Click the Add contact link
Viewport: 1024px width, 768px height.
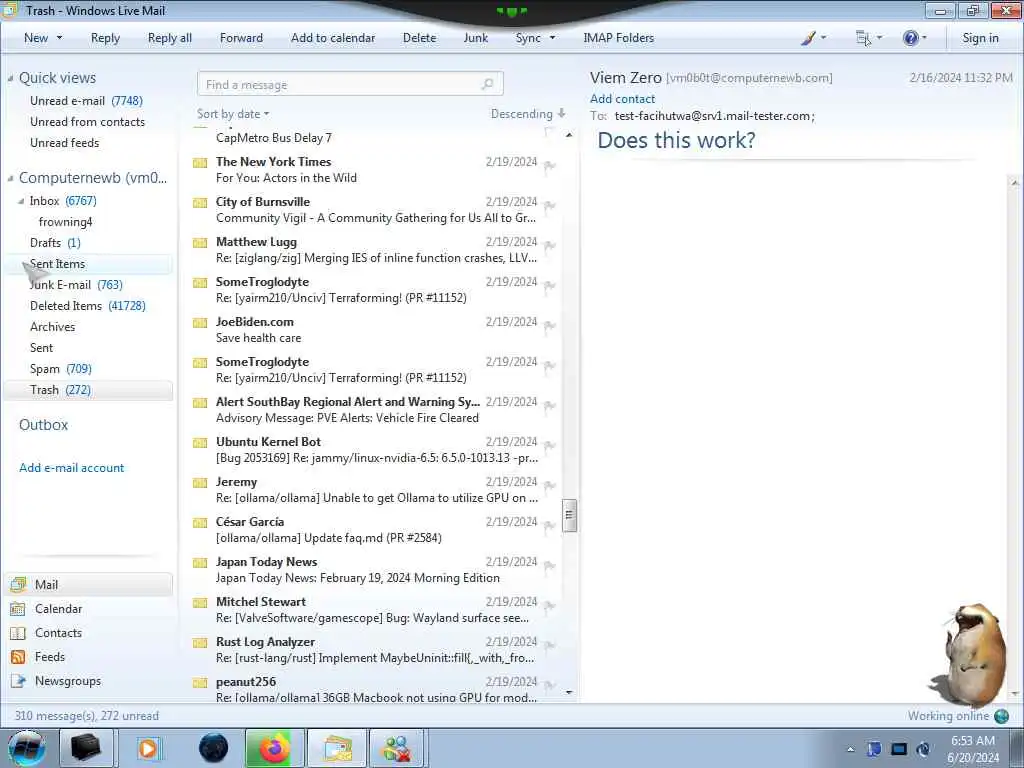pyautogui.click(x=622, y=99)
